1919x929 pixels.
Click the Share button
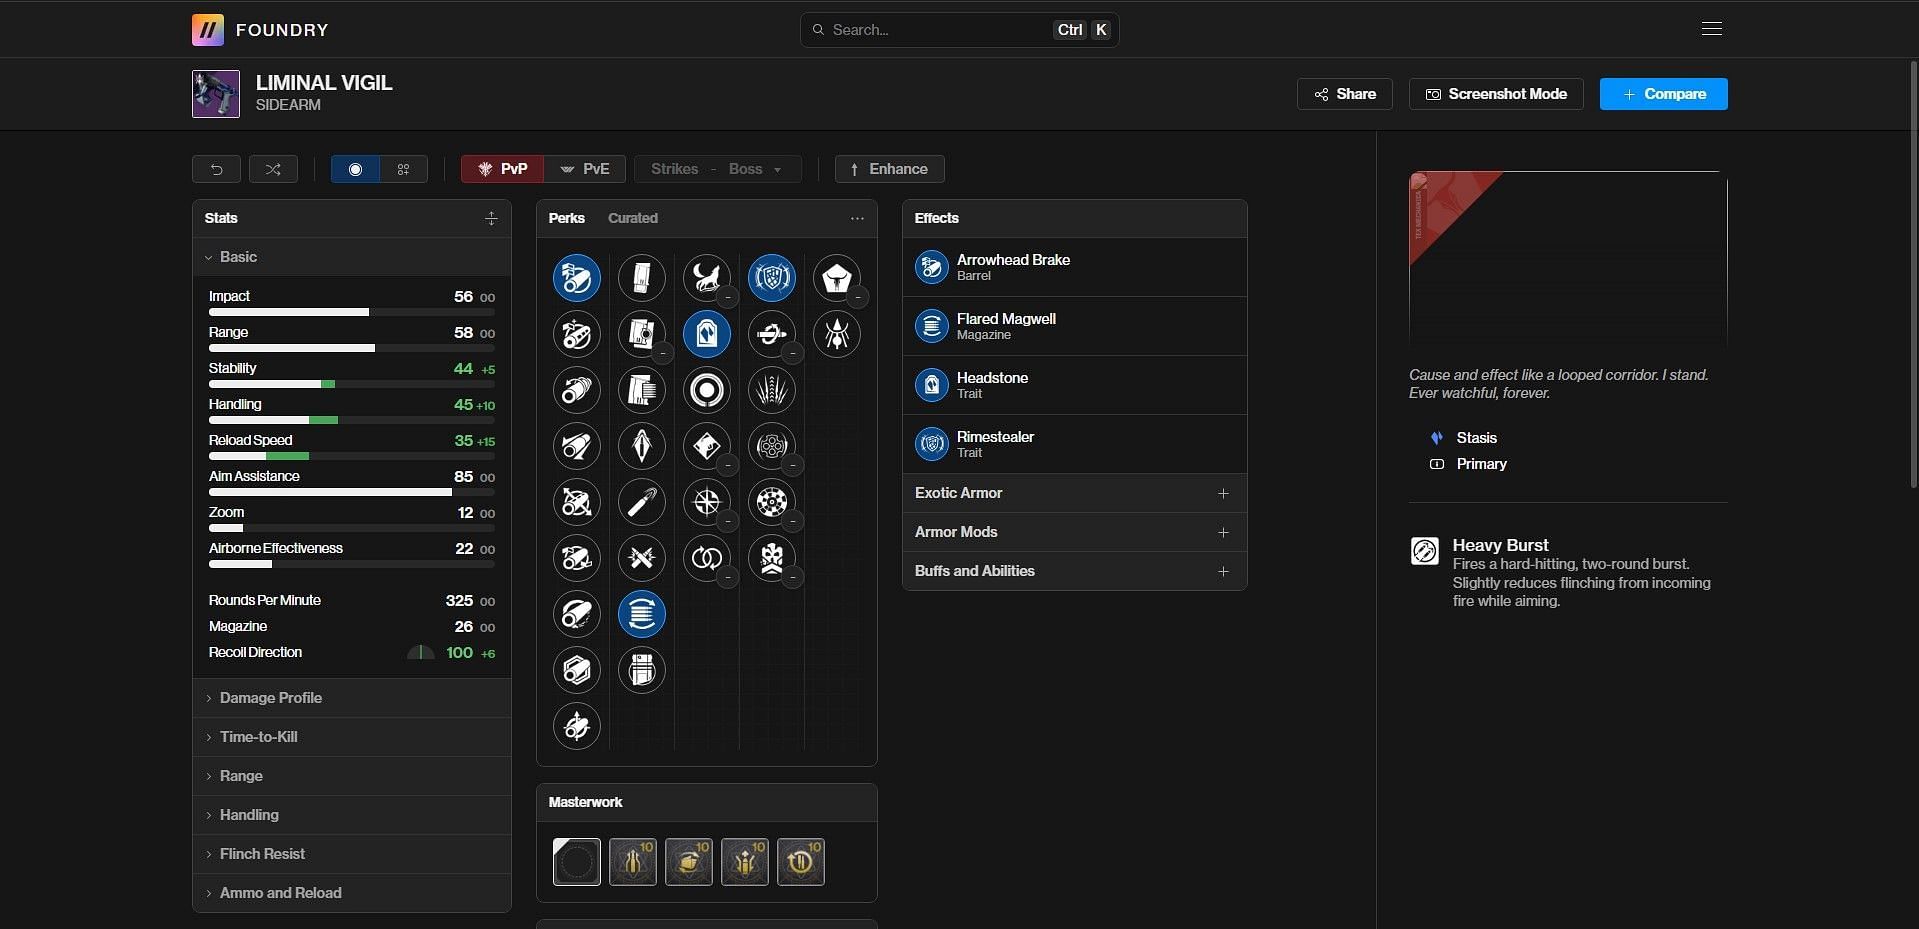coord(1345,94)
